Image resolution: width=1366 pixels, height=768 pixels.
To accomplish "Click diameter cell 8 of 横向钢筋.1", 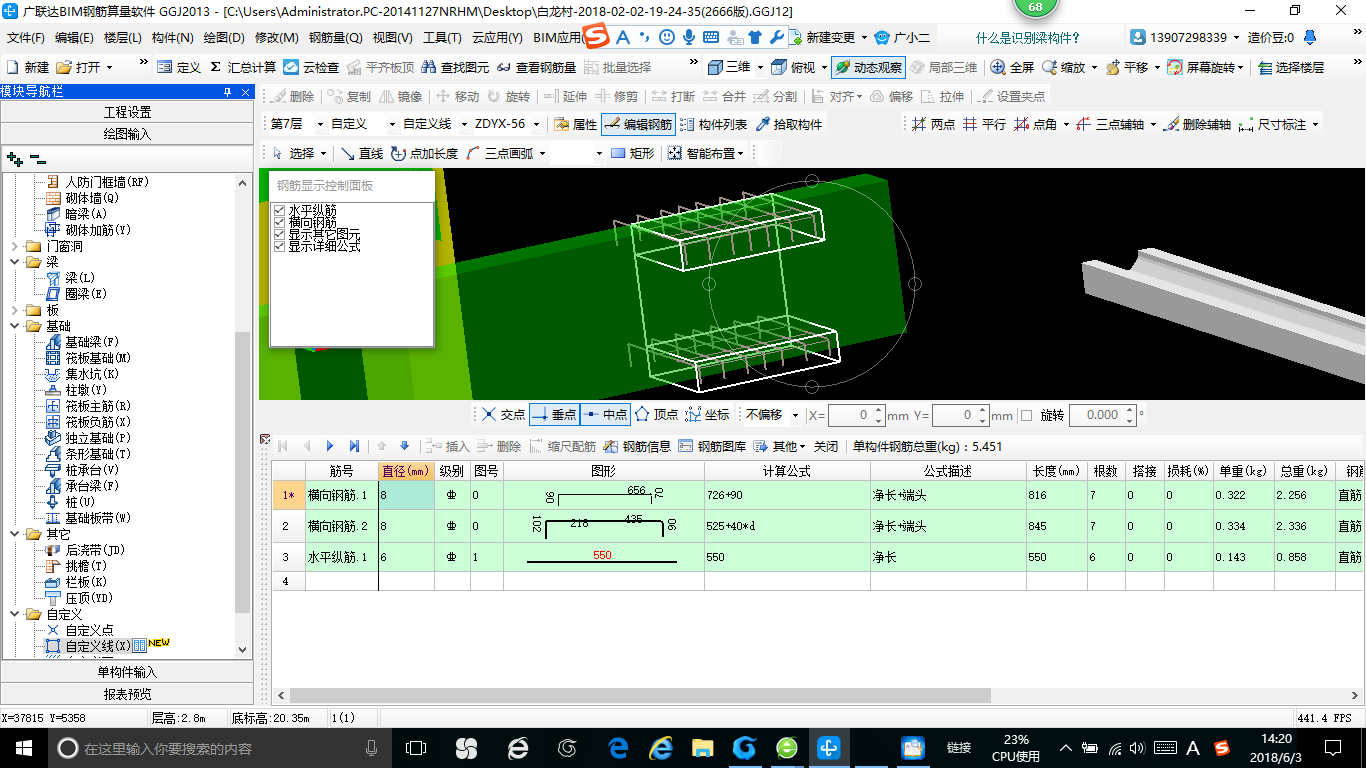I will 406,495.
